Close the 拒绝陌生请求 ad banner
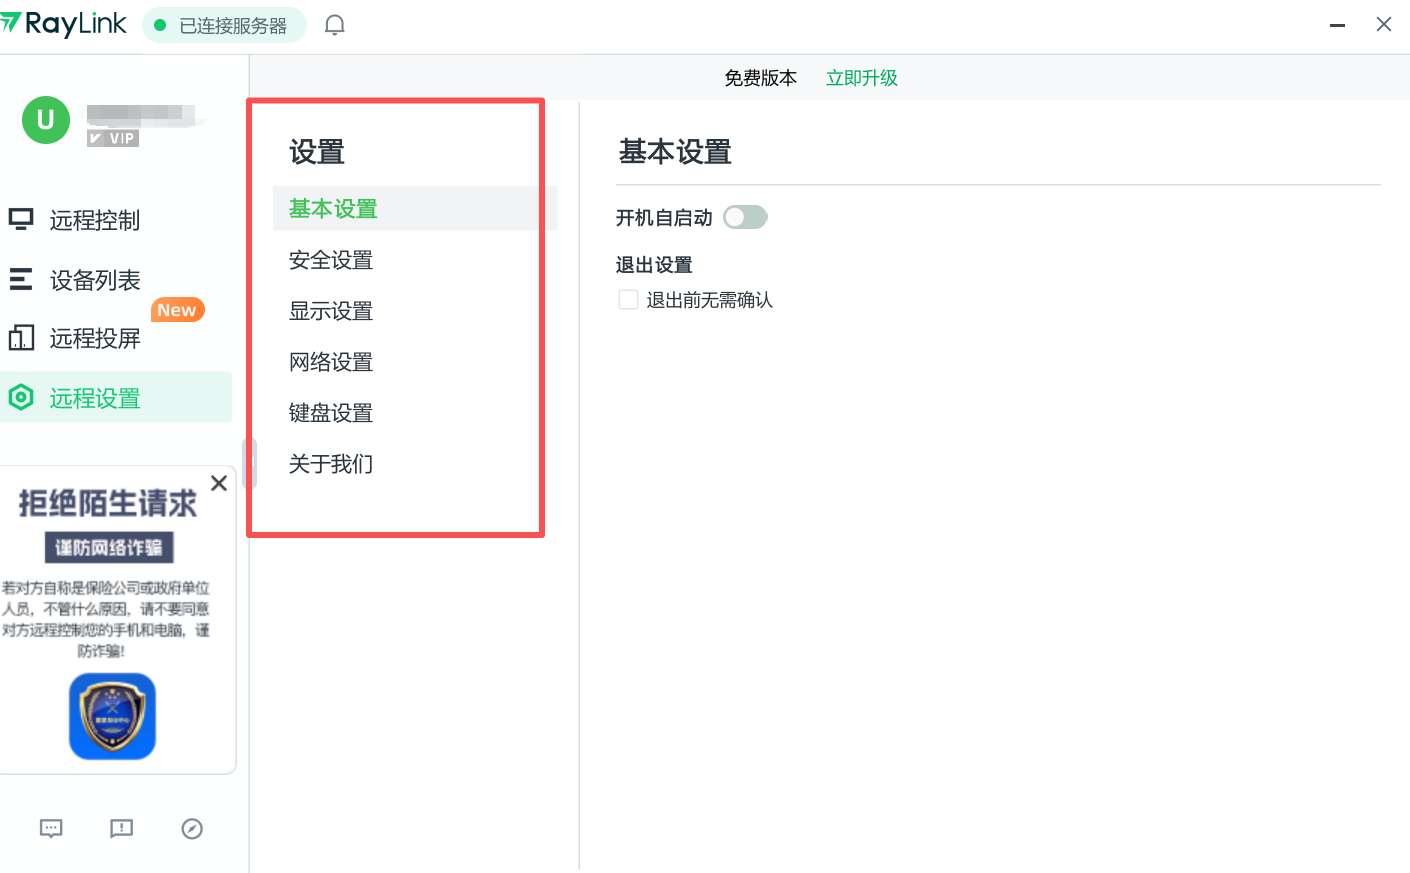 coord(219,483)
